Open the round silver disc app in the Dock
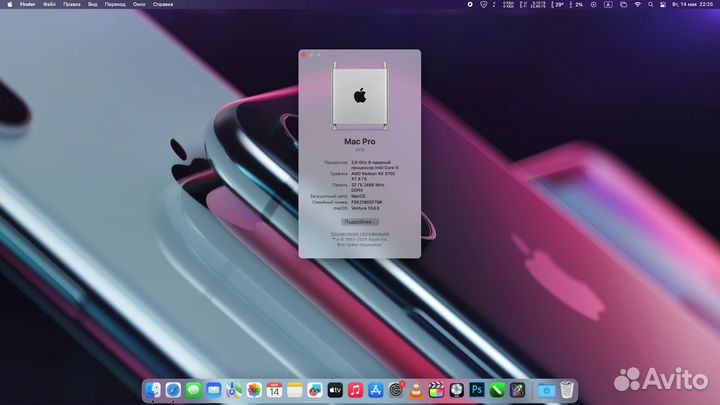This screenshot has width=720, height=405. coord(456,390)
